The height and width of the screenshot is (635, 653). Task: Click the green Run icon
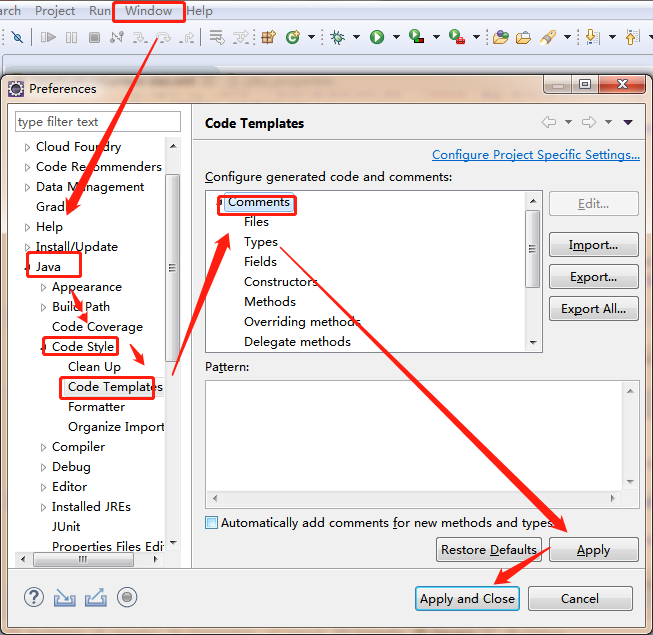tap(377, 37)
